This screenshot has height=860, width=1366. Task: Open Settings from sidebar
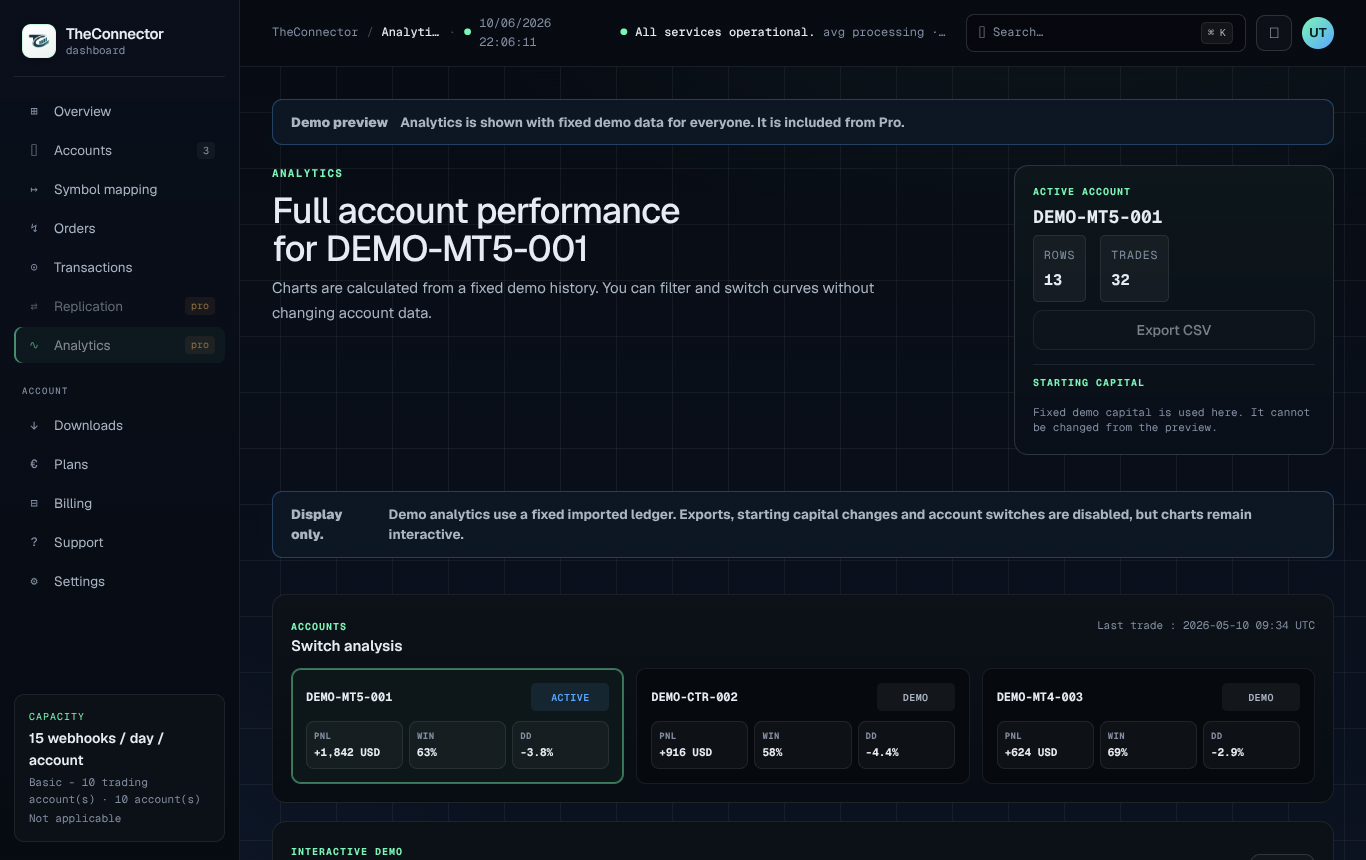pos(119,581)
